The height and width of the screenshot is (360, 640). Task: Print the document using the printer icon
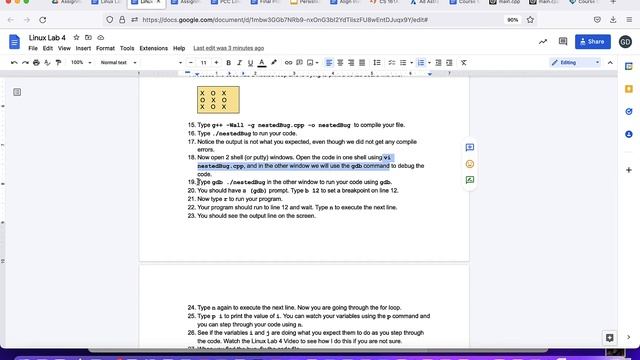(36, 62)
